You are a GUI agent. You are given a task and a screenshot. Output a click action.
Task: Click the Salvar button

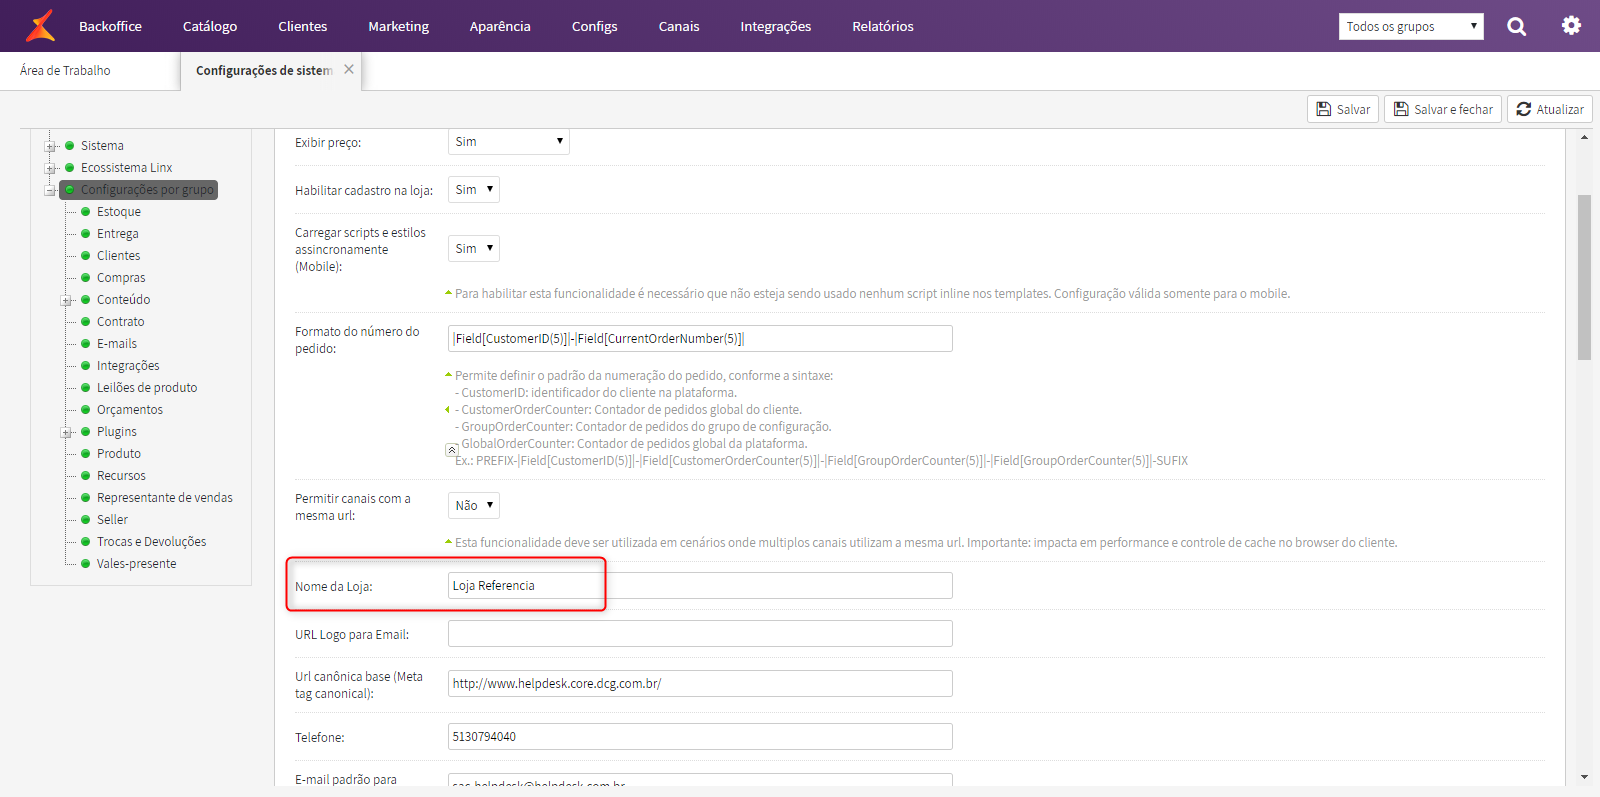pos(1343,109)
